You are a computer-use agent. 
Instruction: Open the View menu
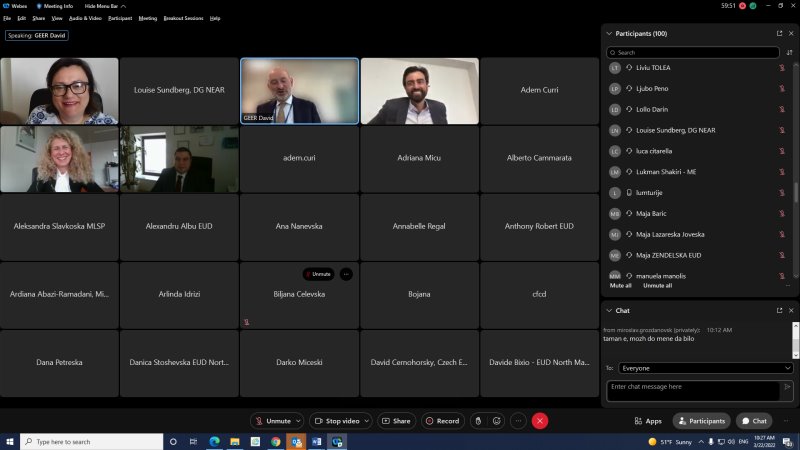[57, 18]
